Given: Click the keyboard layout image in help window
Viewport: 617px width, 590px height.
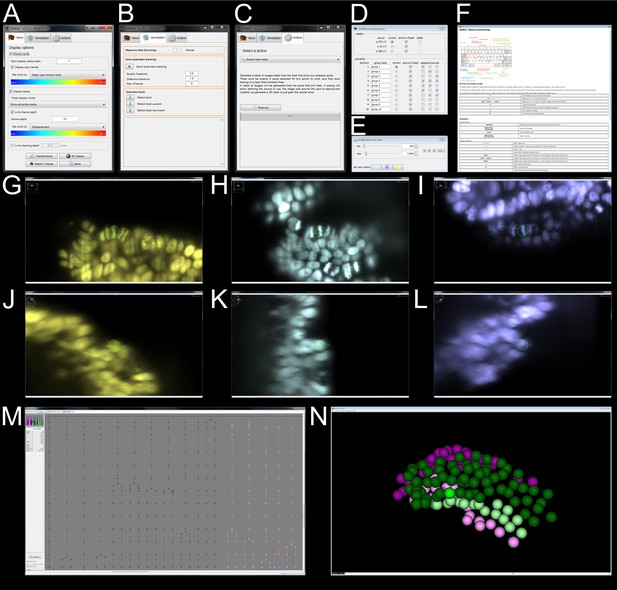Looking at the screenshot, I should 486,56.
